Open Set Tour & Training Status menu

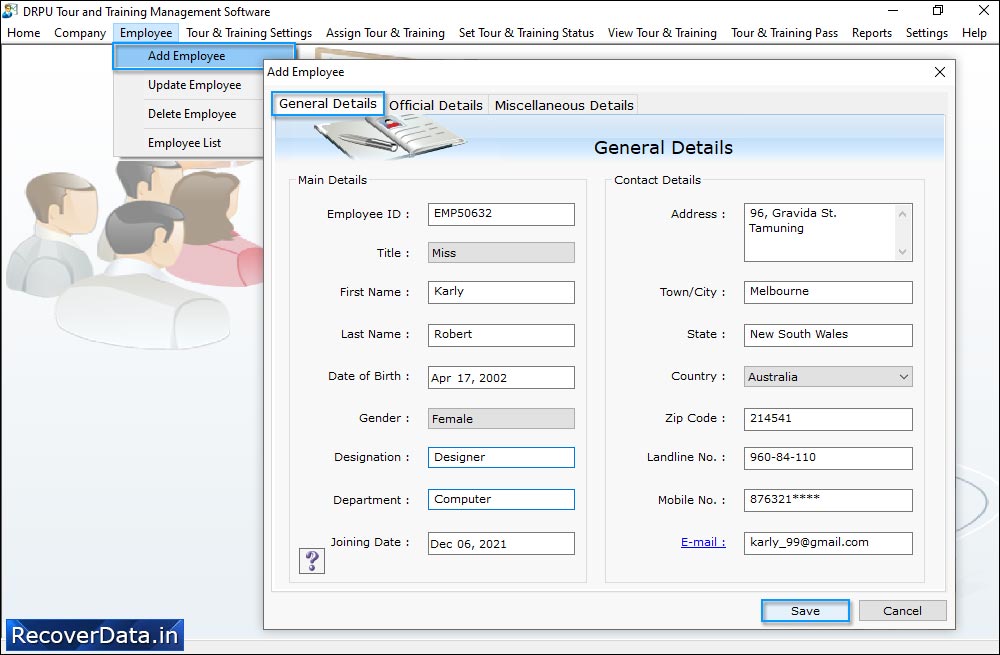point(526,33)
